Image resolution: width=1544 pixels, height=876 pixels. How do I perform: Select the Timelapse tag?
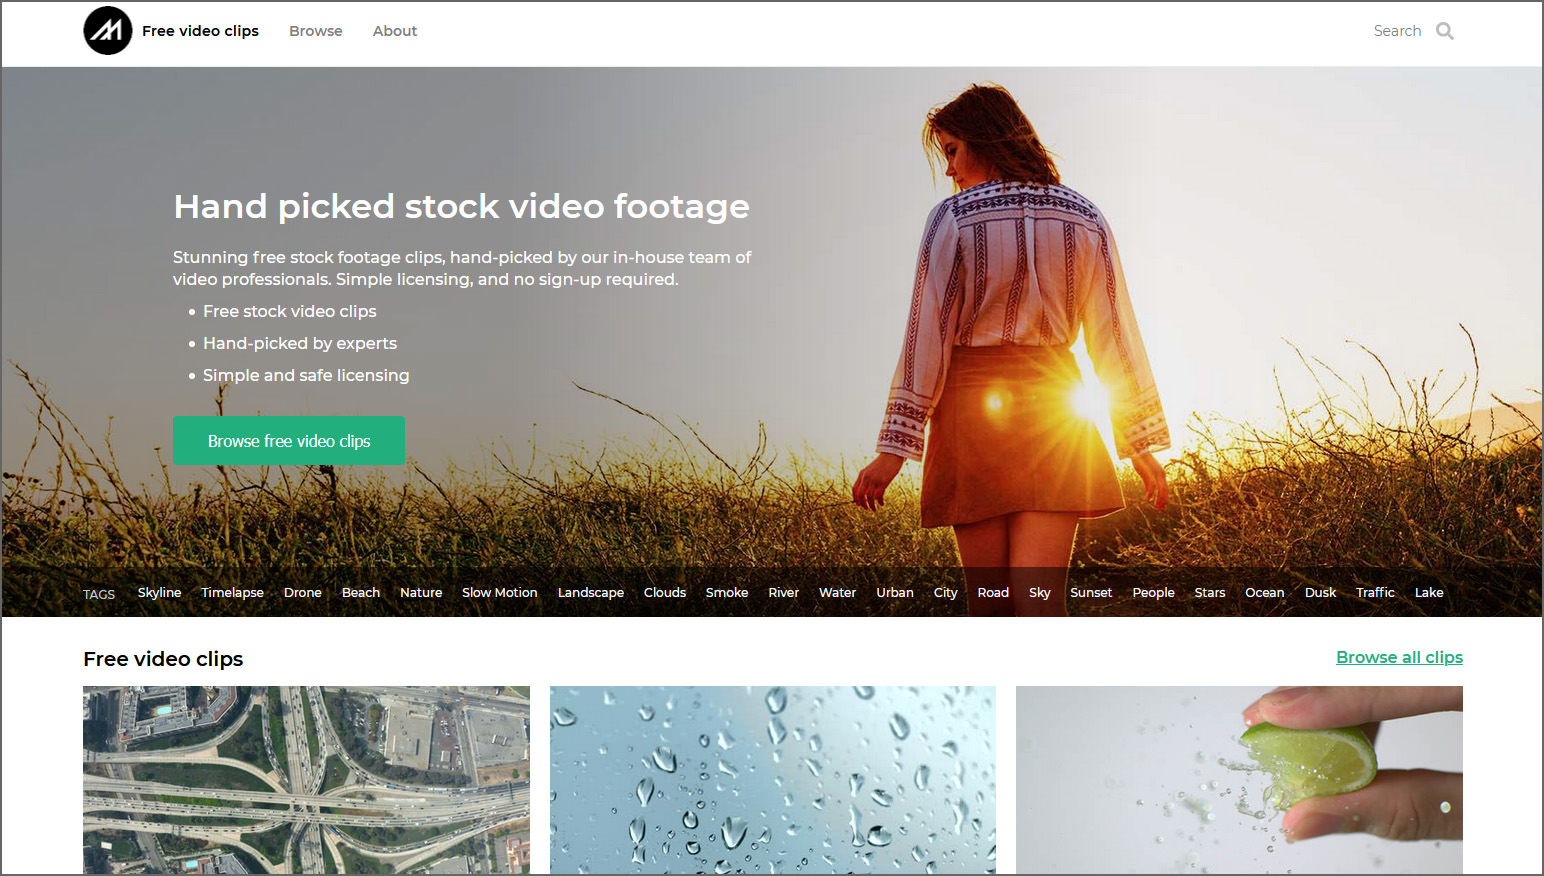[232, 592]
